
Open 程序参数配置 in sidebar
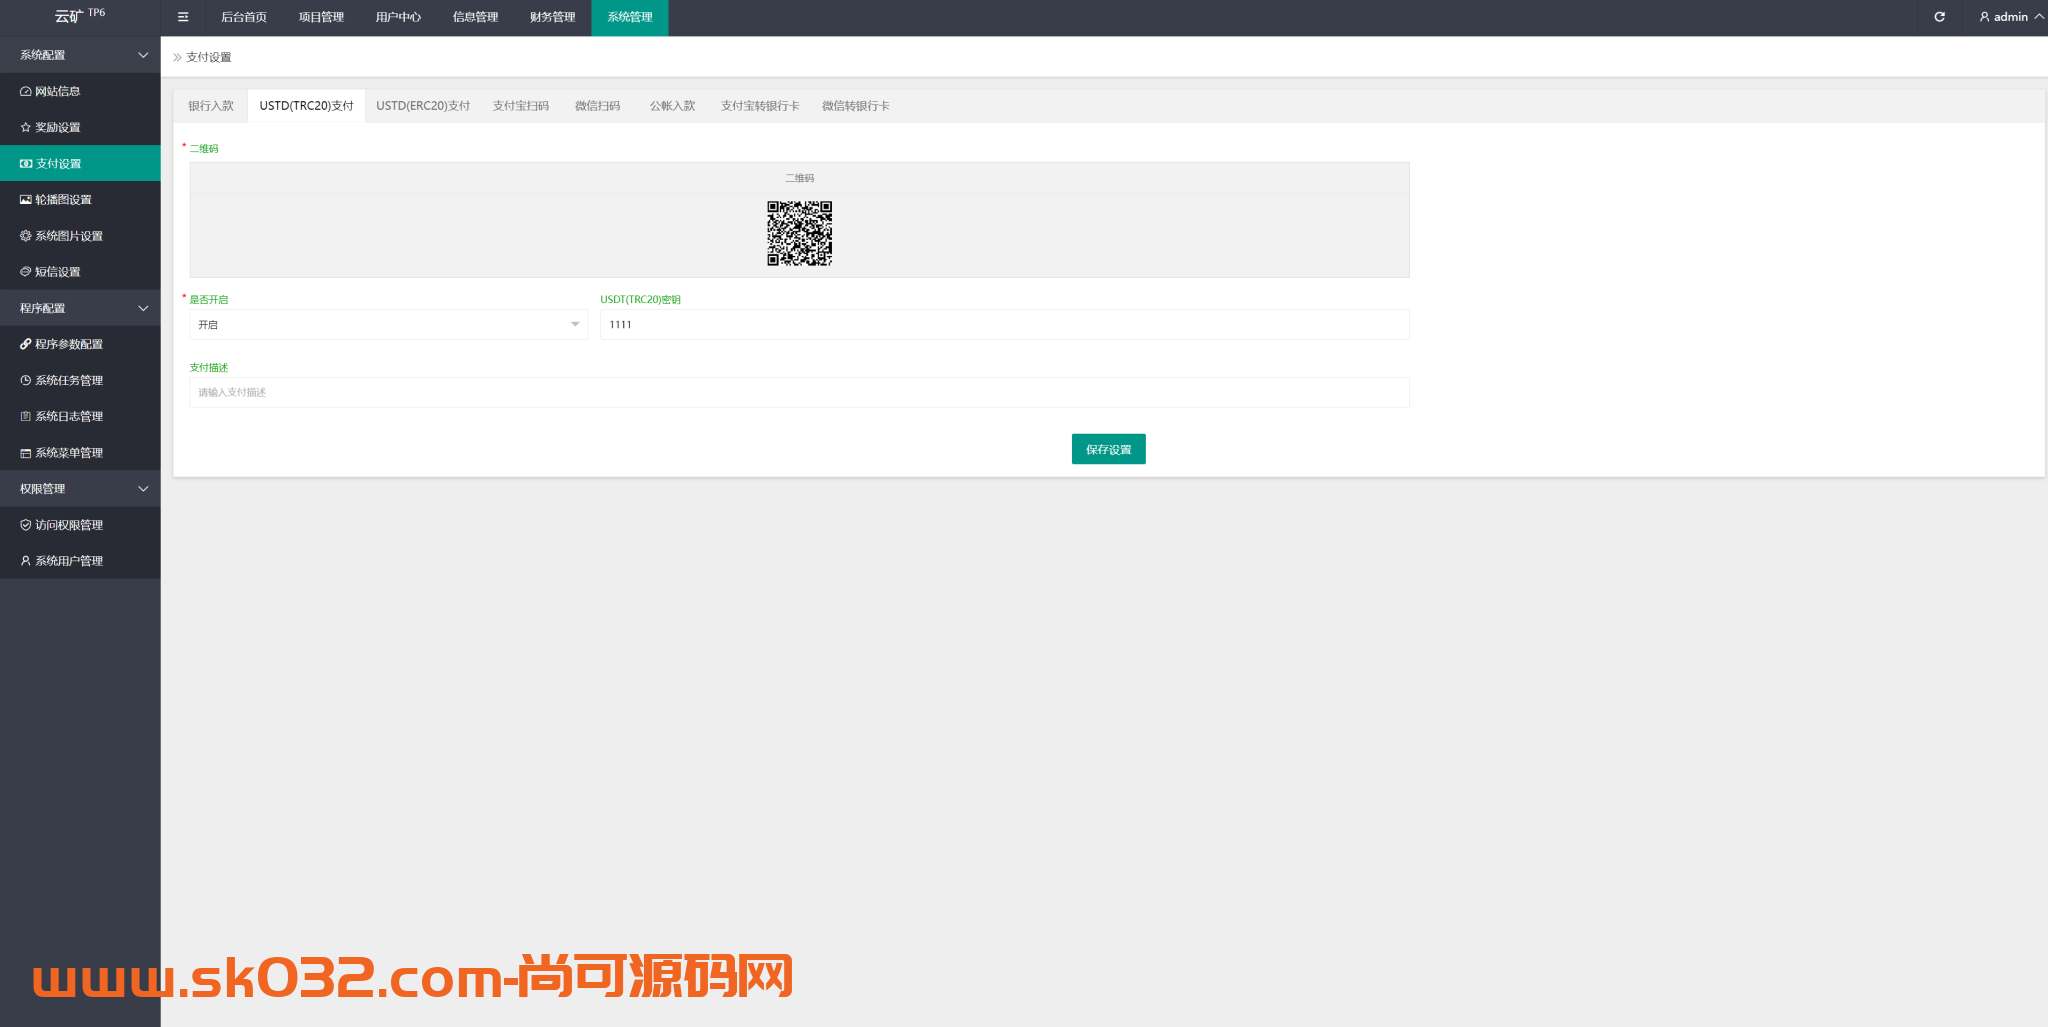click(x=80, y=344)
